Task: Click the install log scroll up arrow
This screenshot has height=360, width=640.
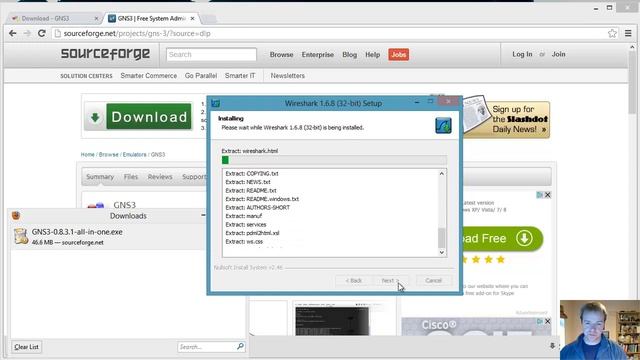Action: click(442, 174)
